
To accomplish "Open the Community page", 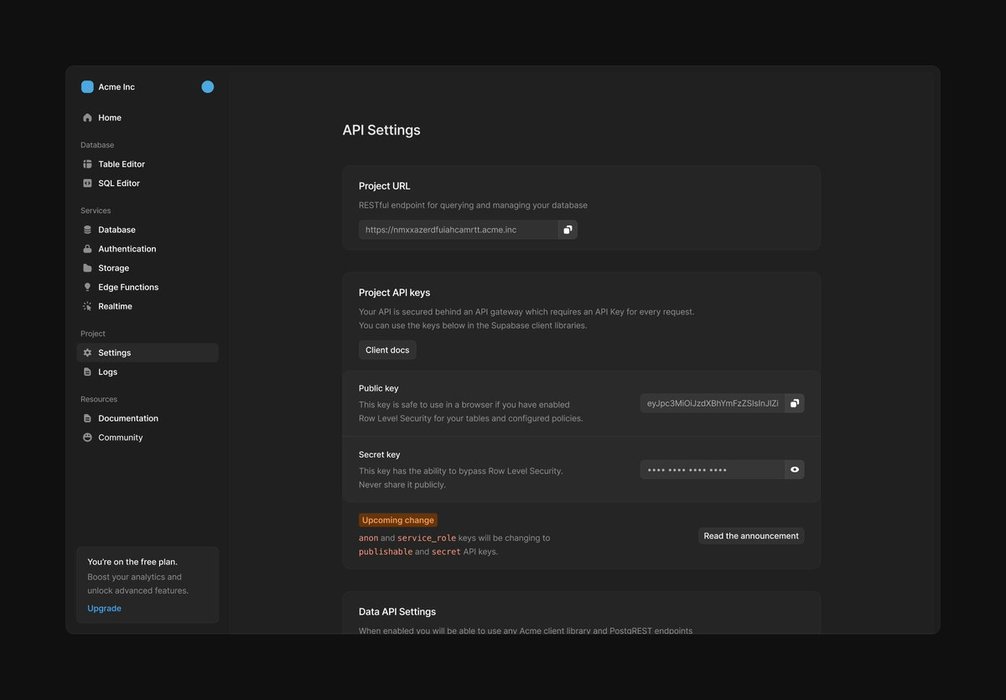I will 120,437.
